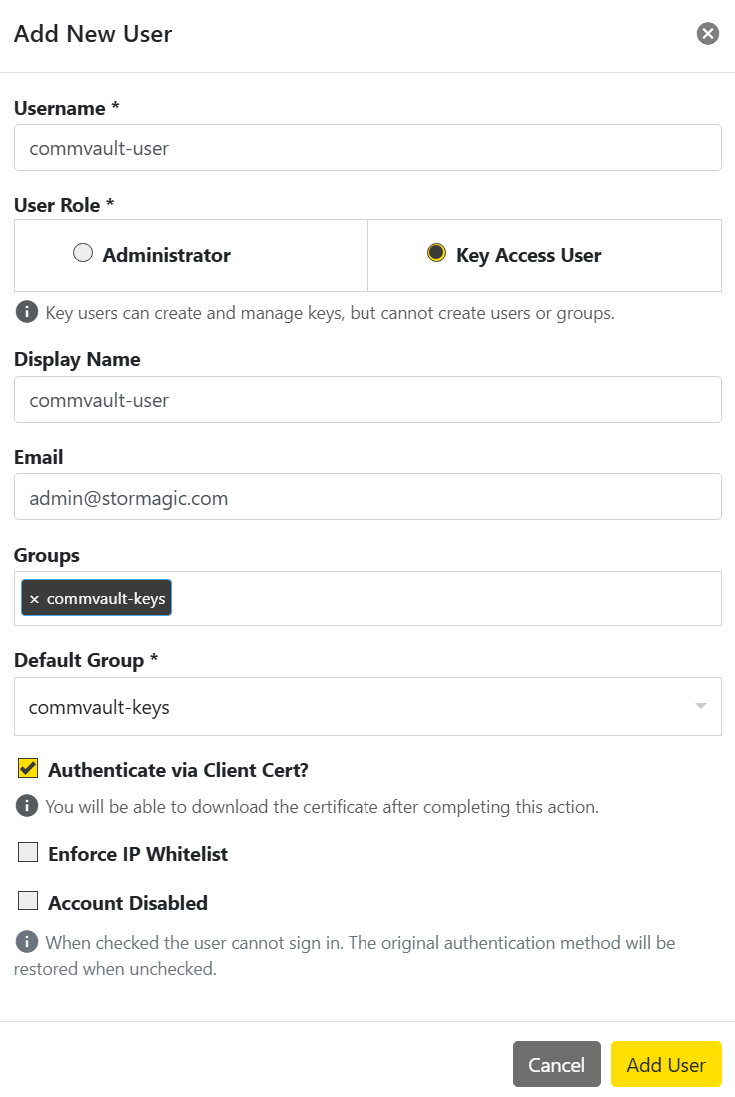This screenshot has height=1097, width=735.
Task: Focus the Display Name input field
Action: (x=368, y=399)
